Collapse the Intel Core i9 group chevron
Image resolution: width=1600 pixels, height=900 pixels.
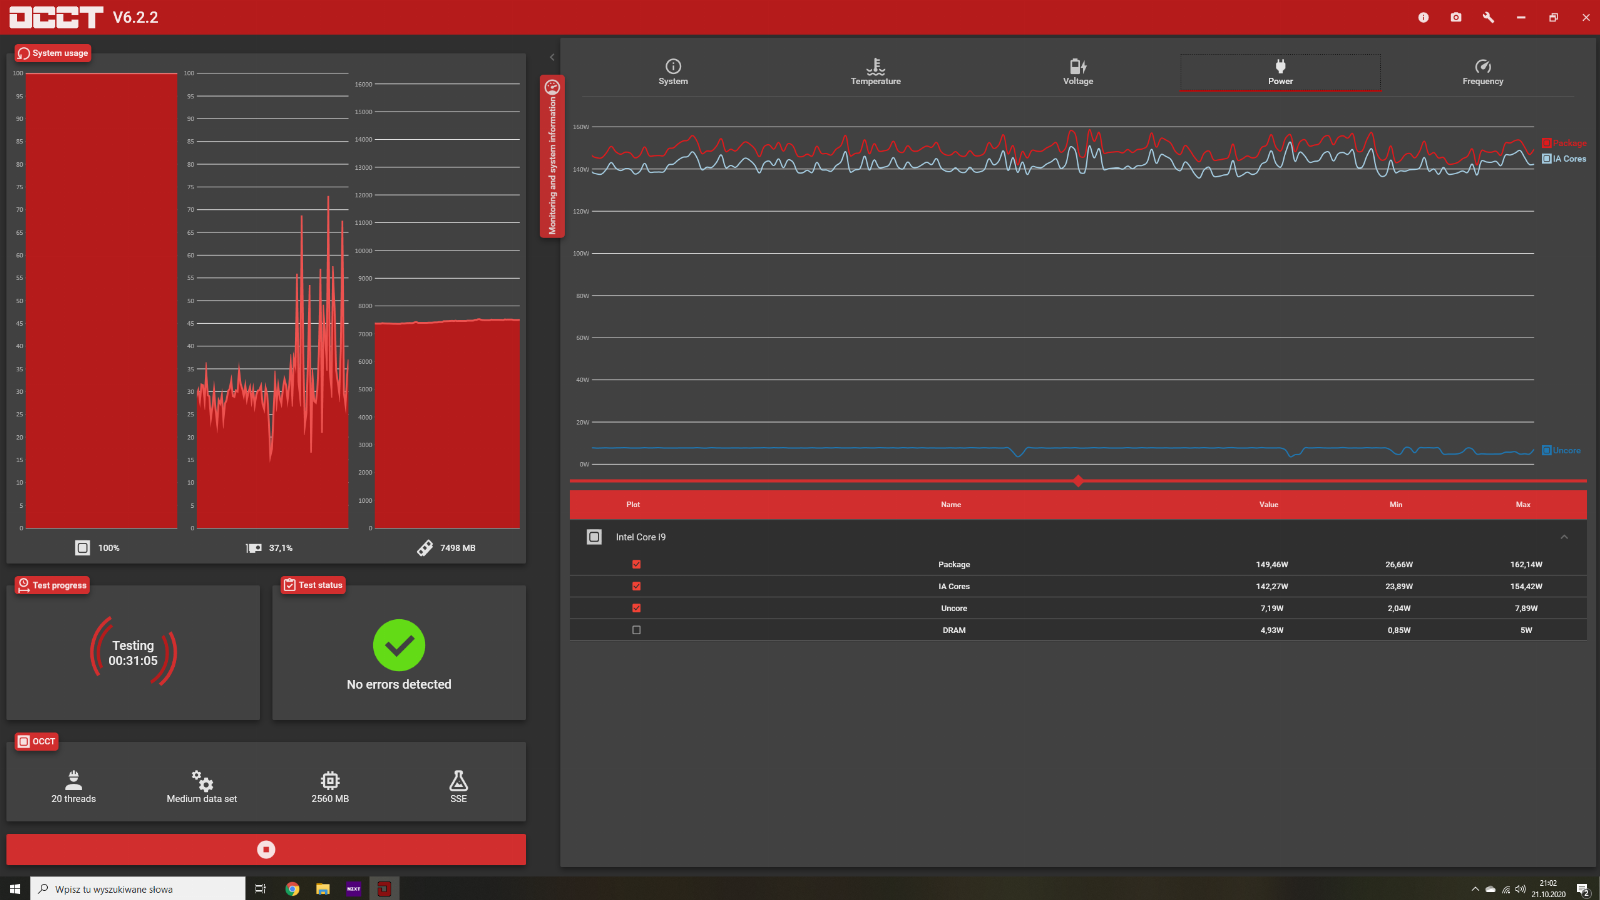coord(1564,537)
